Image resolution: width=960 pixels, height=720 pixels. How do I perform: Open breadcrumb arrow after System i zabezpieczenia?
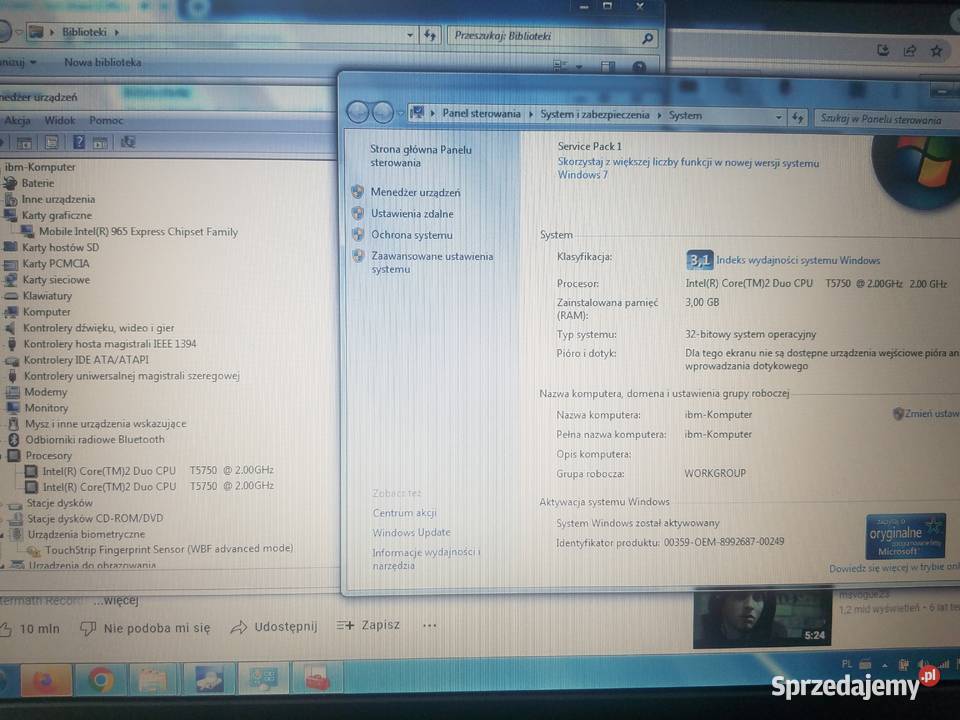click(x=659, y=114)
